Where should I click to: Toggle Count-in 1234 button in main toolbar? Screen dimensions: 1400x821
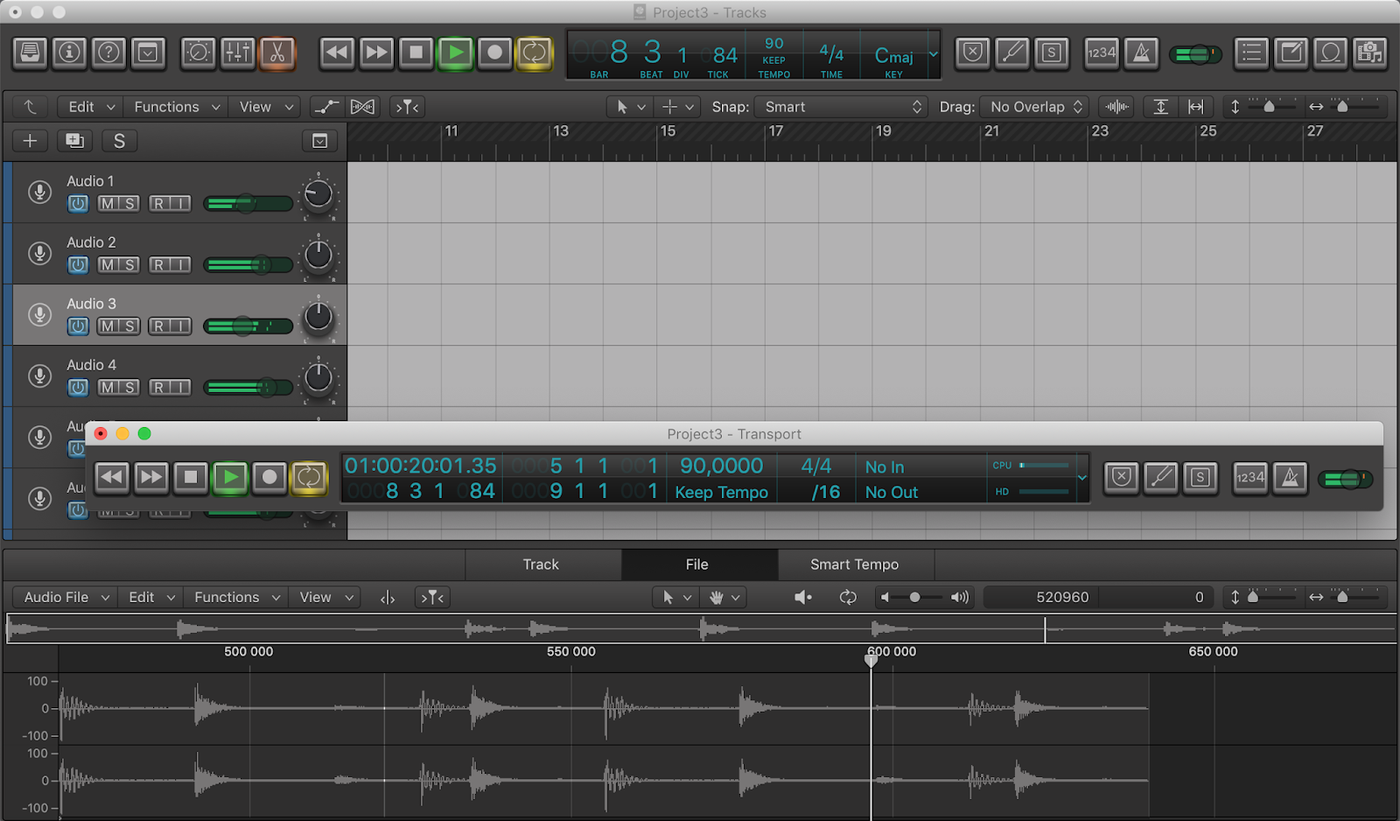[x=1101, y=52]
